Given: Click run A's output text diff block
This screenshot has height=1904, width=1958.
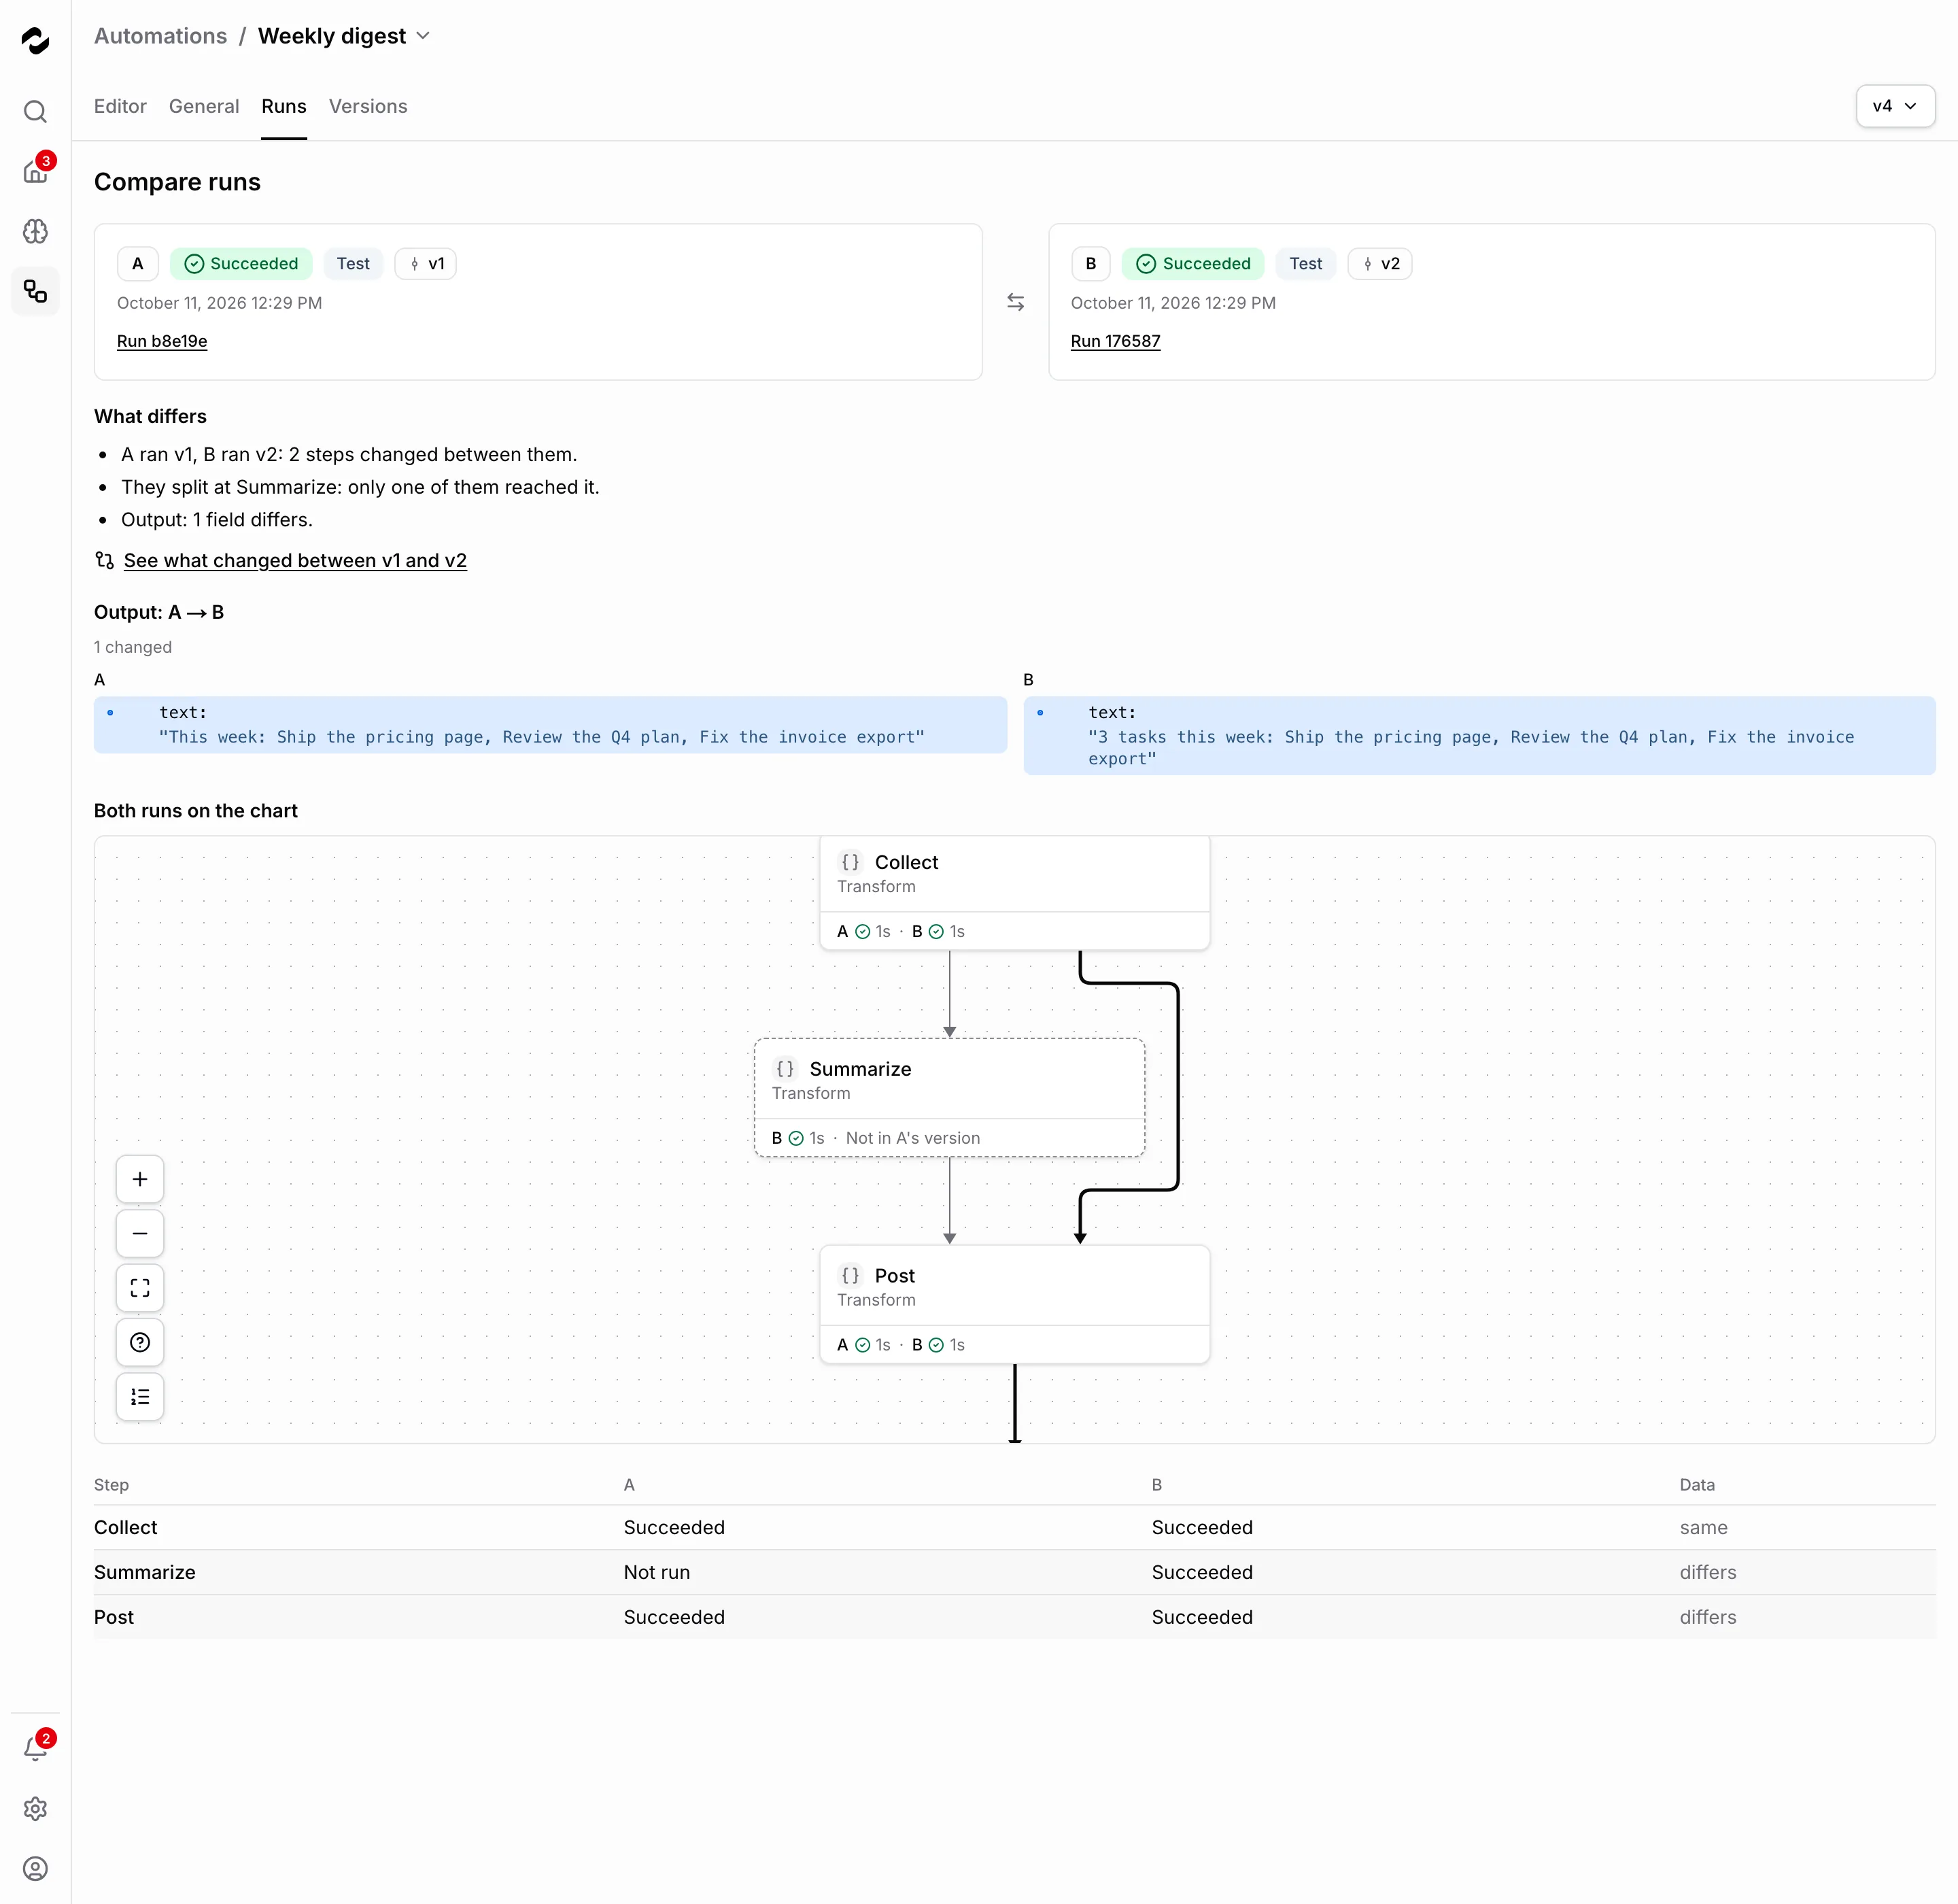Looking at the screenshot, I should (x=550, y=725).
